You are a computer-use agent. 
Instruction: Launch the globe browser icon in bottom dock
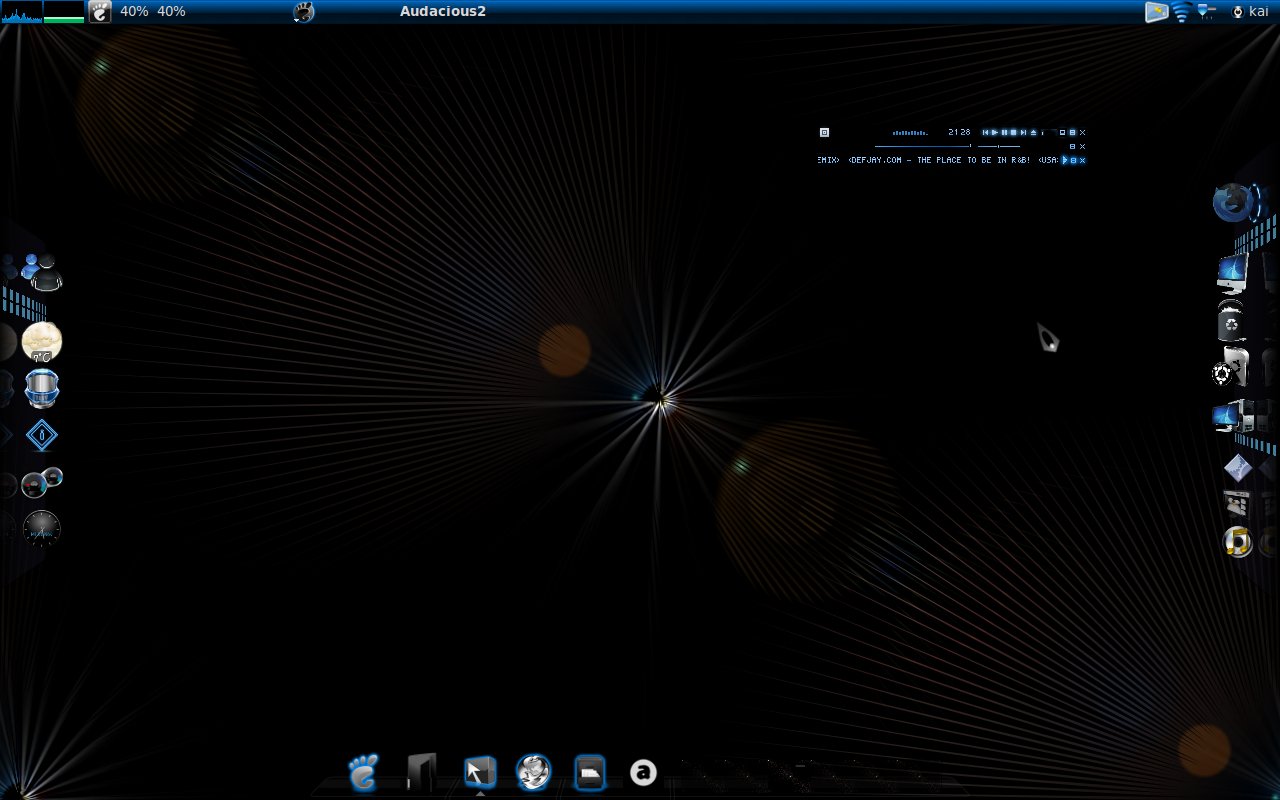pos(533,772)
